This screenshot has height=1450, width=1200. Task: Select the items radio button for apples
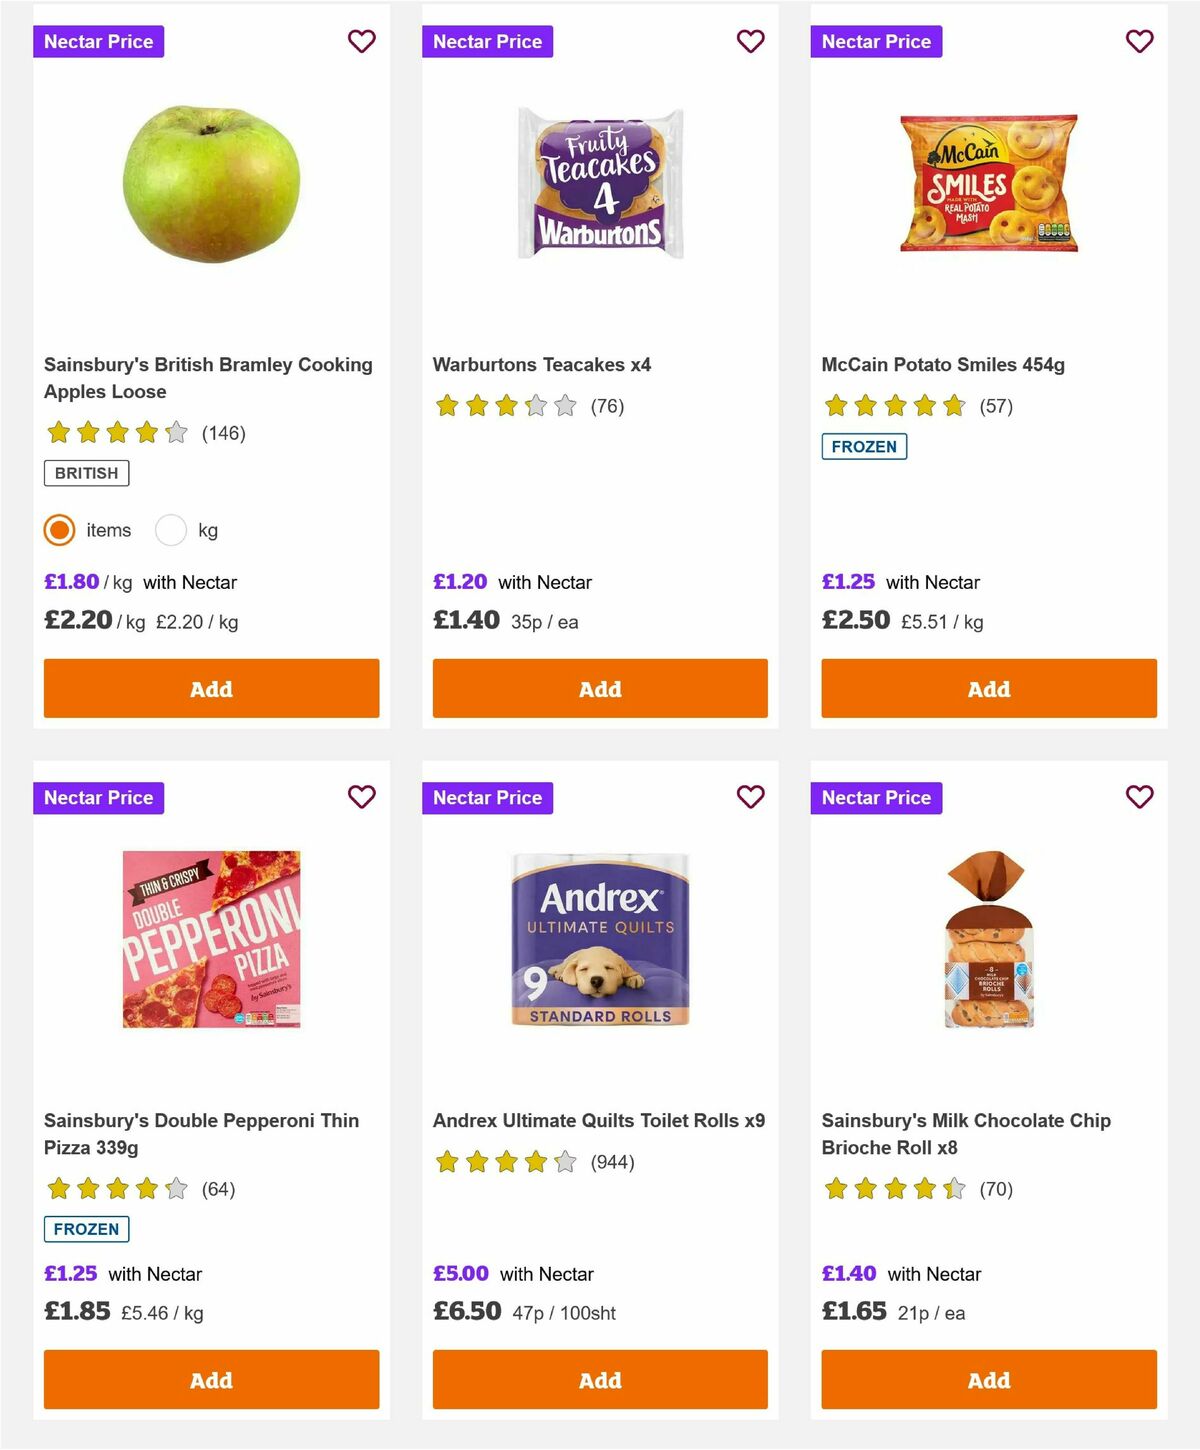[59, 530]
